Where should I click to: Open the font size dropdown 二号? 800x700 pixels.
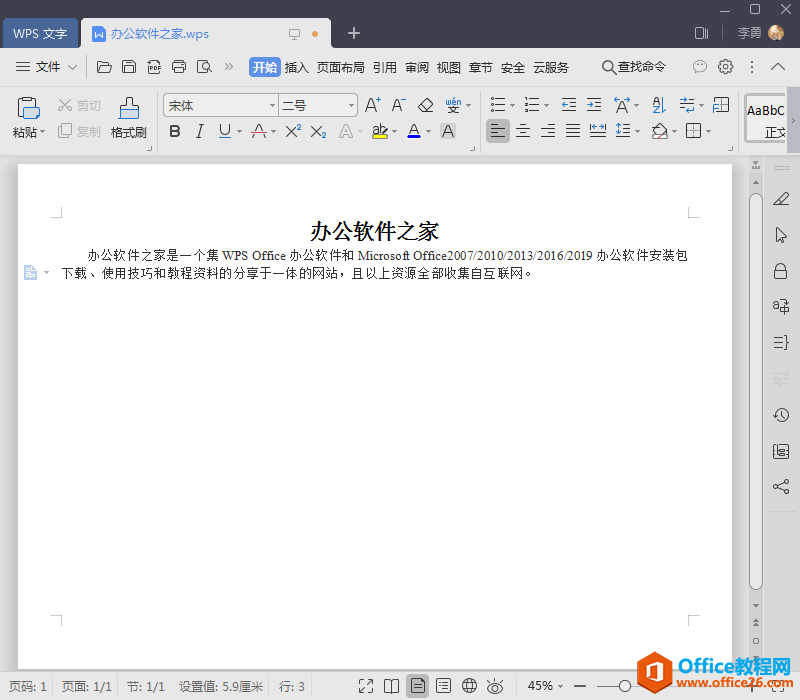click(x=351, y=106)
